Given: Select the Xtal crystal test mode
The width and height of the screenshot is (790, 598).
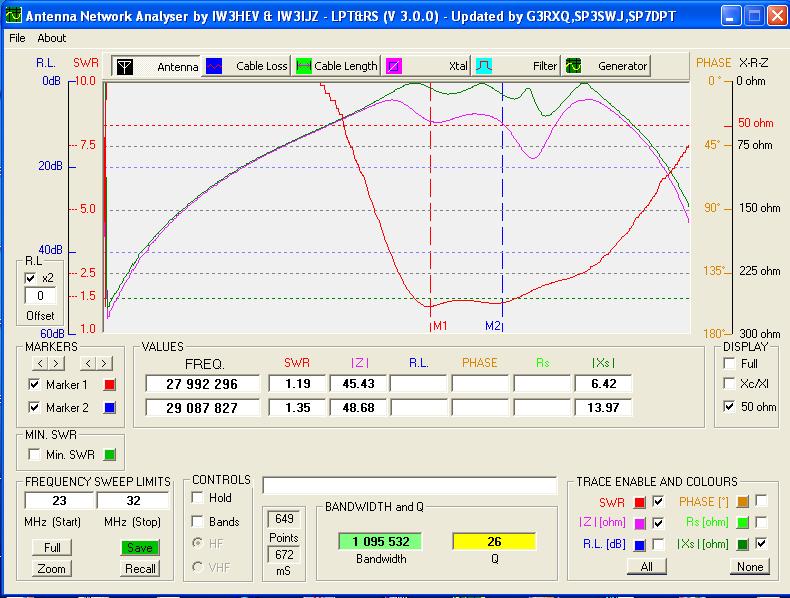Looking at the screenshot, I should tap(394, 67).
